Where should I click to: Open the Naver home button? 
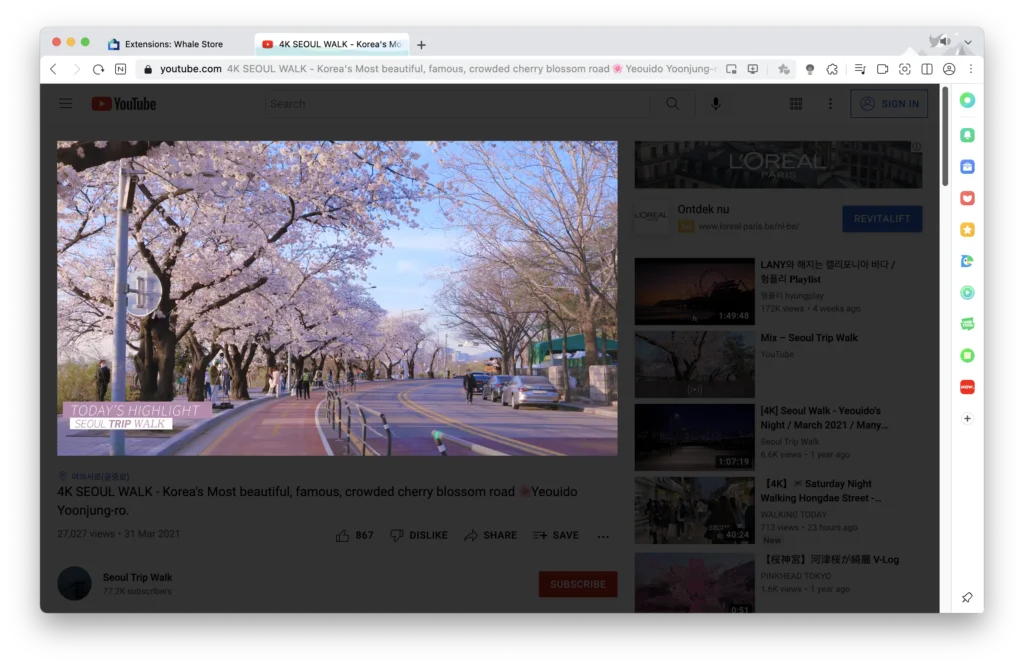[x=121, y=69]
